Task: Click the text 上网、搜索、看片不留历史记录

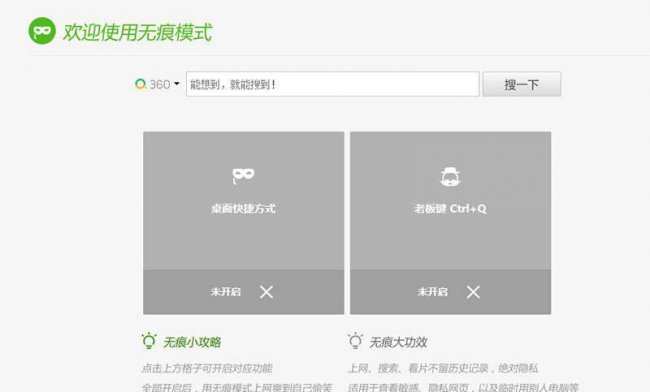Action: [418, 368]
